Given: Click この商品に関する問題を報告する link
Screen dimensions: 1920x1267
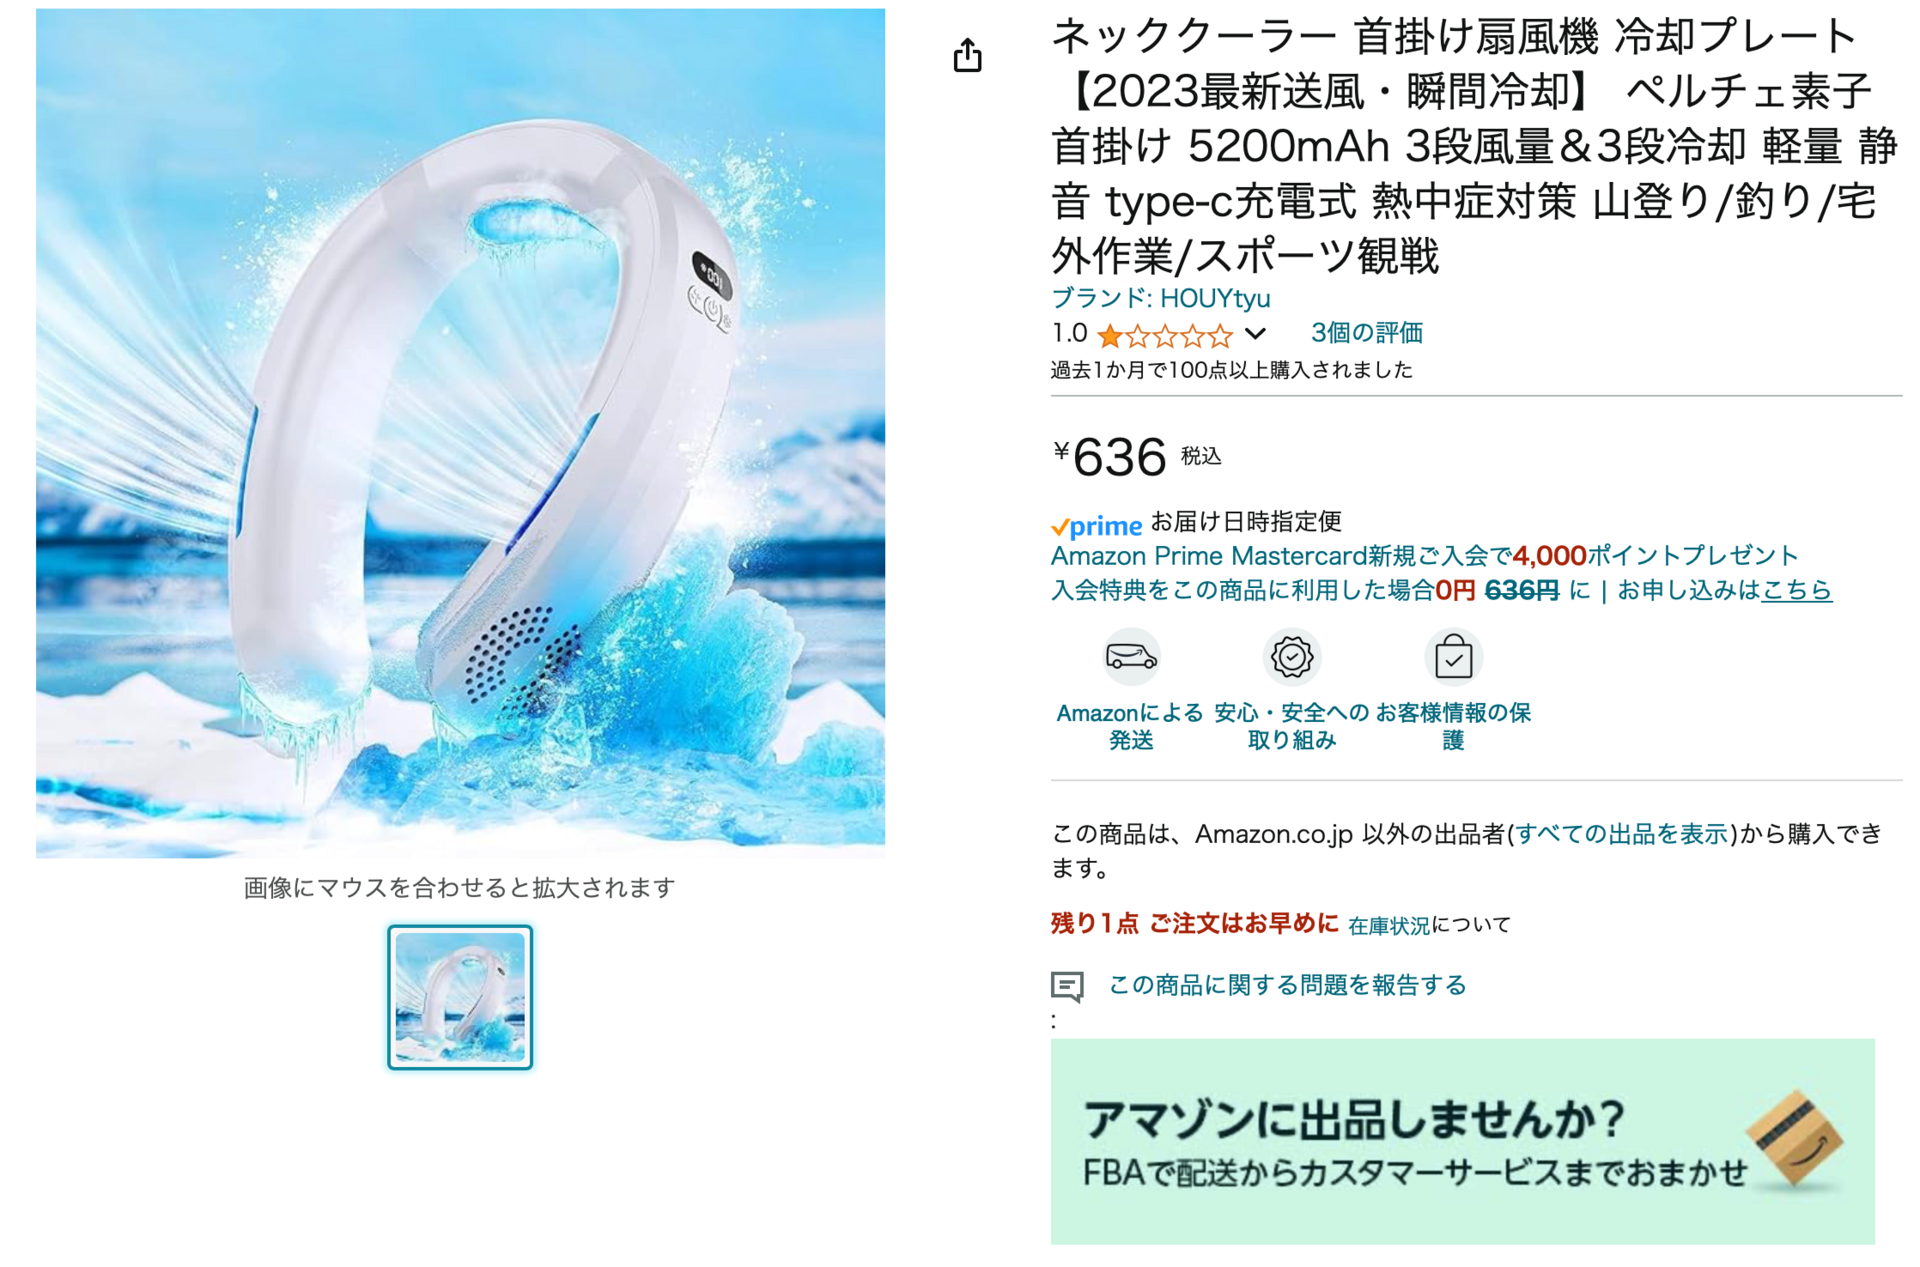Looking at the screenshot, I should 1287,986.
